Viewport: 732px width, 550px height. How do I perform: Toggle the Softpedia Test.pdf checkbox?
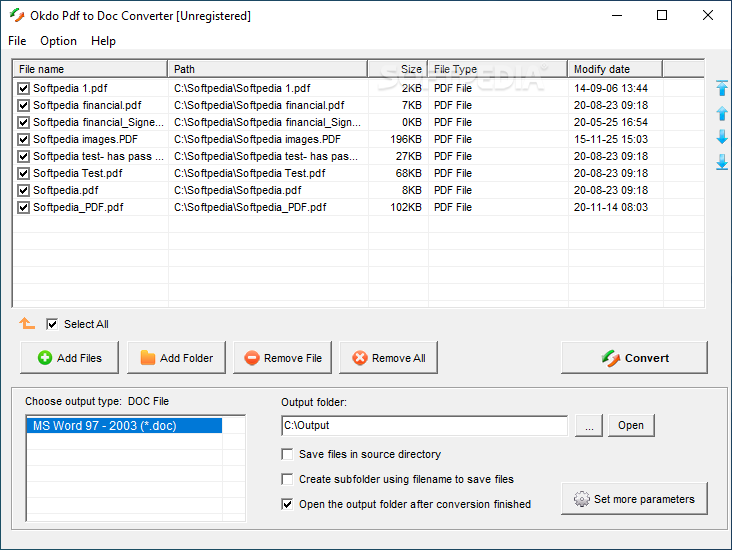23,173
